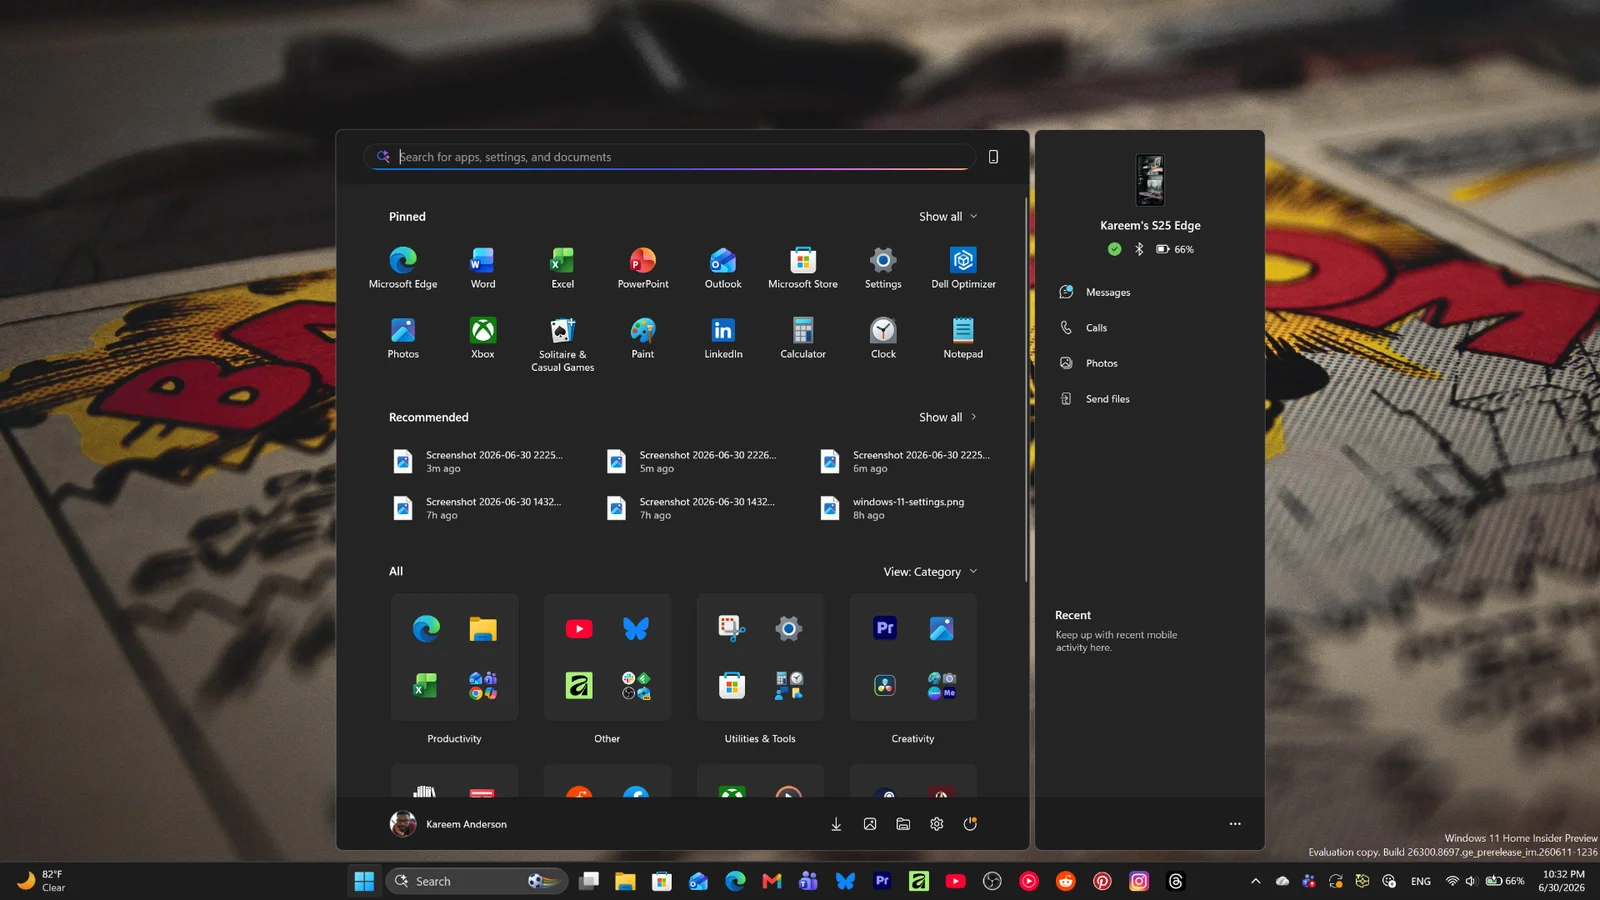
Task: Show all Recommended items
Action: coord(948,417)
